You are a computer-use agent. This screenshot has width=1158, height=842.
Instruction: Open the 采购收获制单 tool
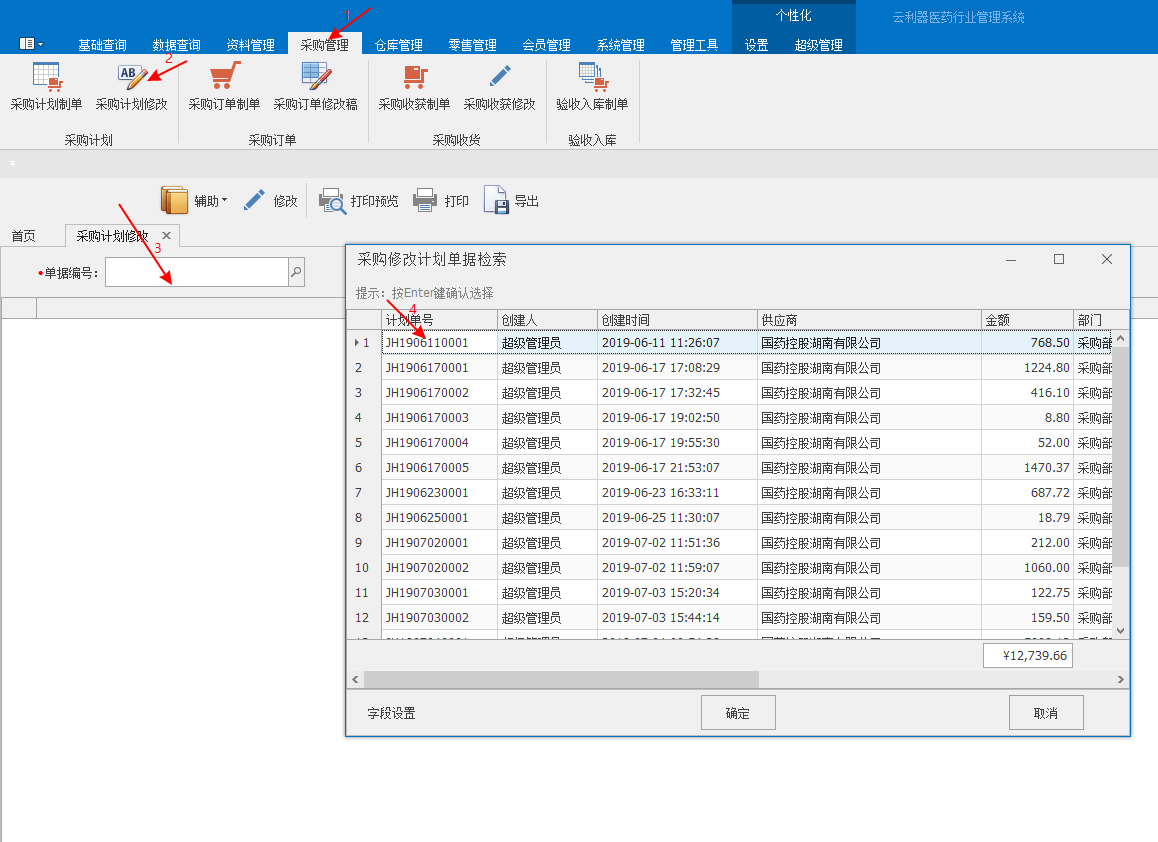coord(414,78)
